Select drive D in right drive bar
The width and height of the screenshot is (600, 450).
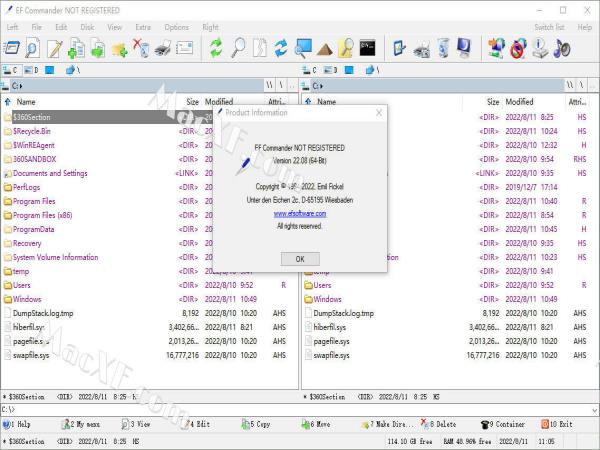[x=331, y=70]
